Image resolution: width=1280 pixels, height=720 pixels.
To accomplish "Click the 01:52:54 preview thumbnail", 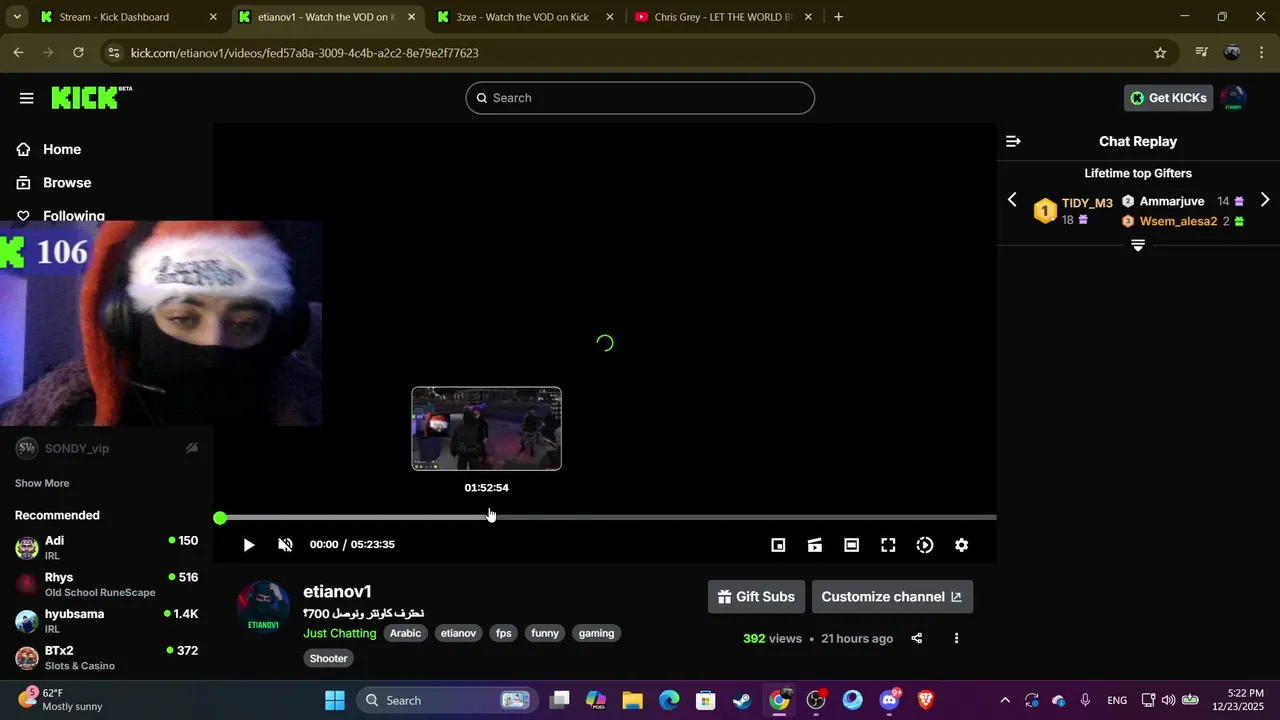I will tap(487, 428).
